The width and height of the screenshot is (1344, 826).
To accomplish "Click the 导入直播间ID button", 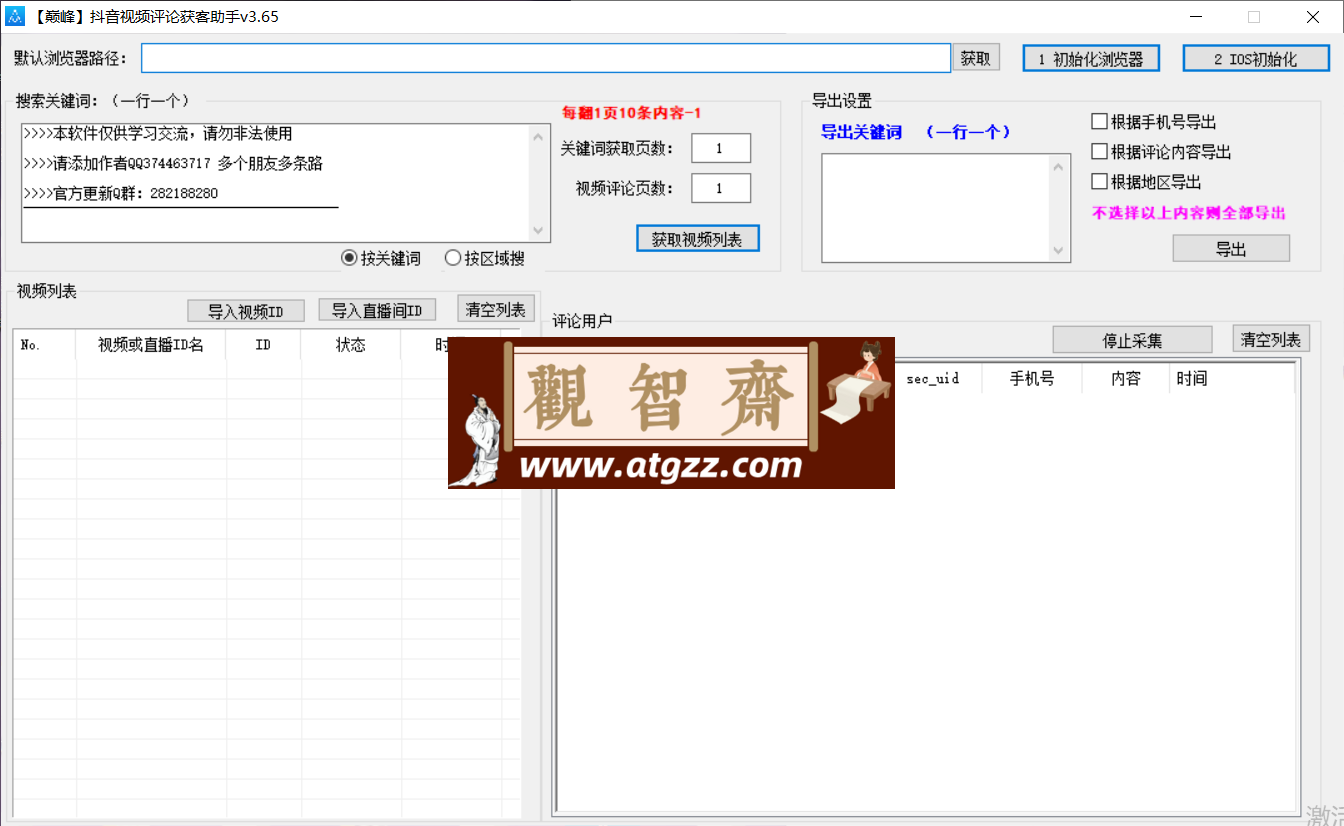I will click(377, 310).
